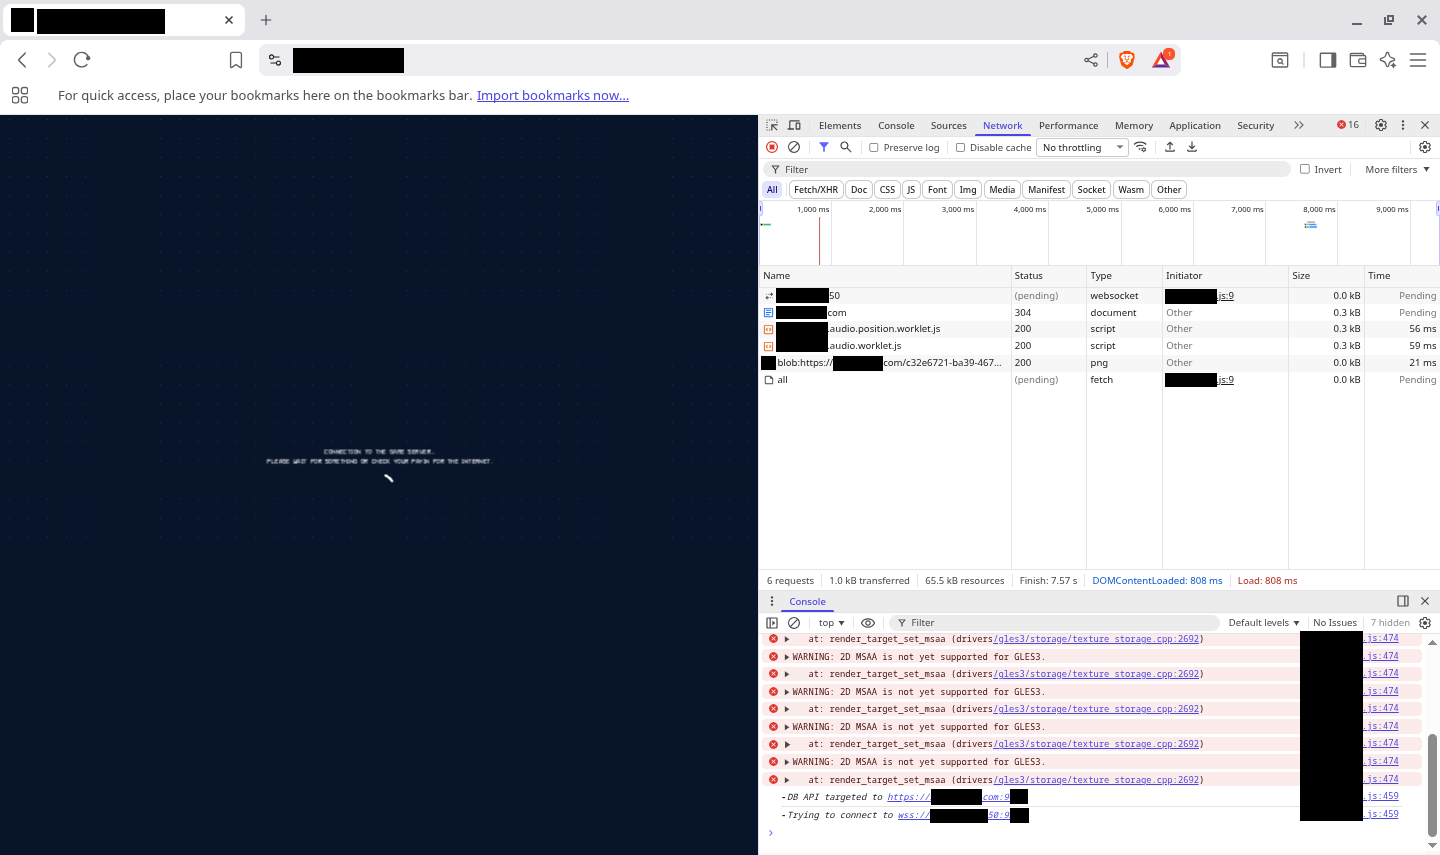1440x855 pixels.
Task: Switch to the Performance tab
Action: tap(1068, 126)
